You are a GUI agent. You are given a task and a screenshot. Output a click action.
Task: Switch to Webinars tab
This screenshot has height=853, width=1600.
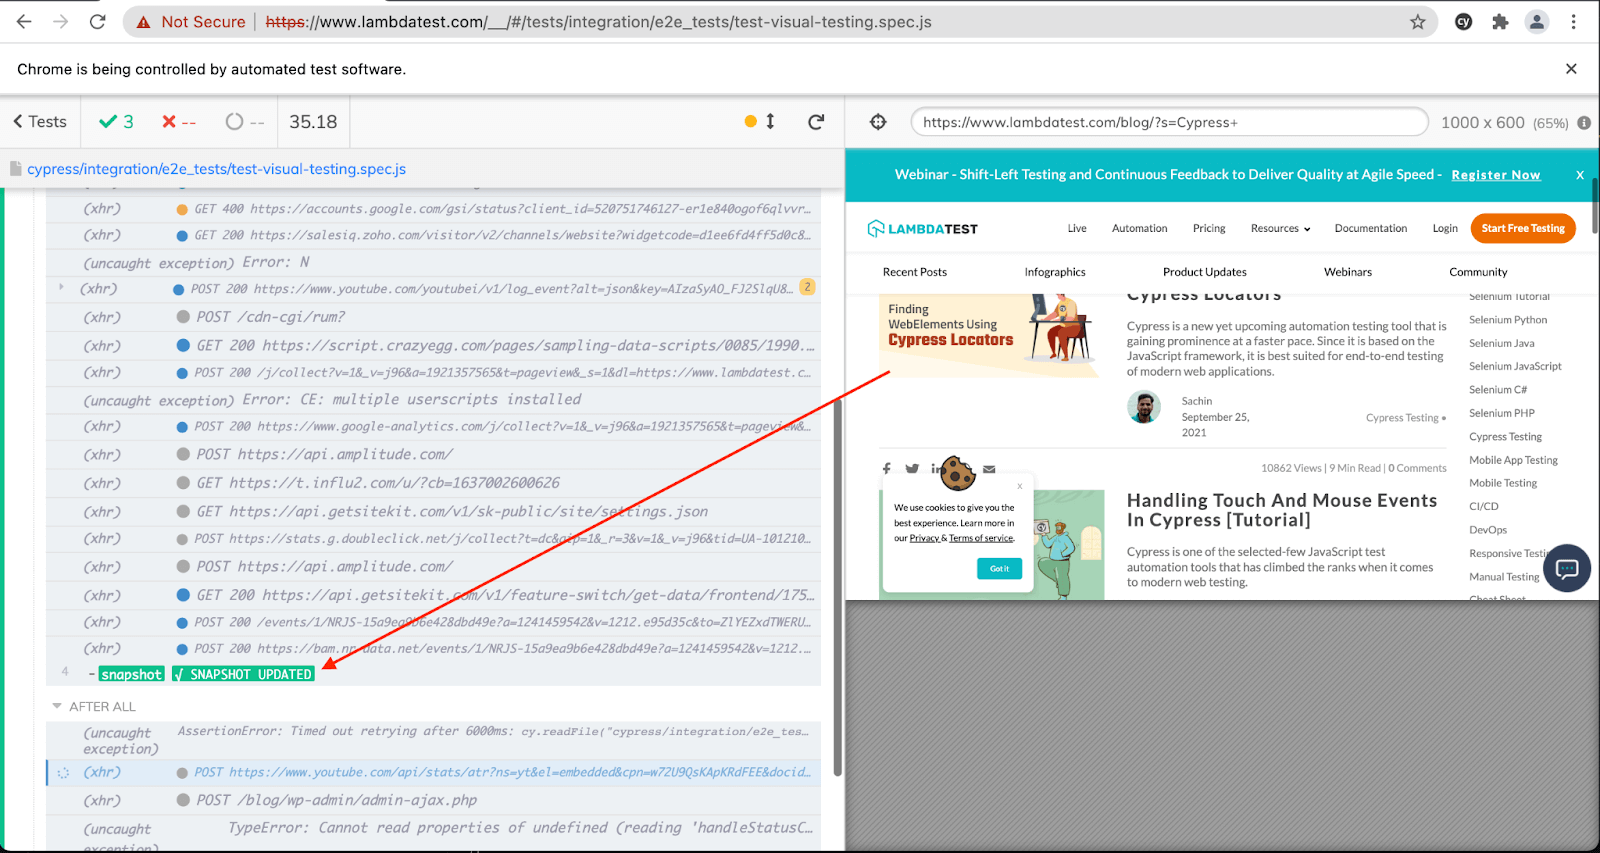[x=1348, y=272]
